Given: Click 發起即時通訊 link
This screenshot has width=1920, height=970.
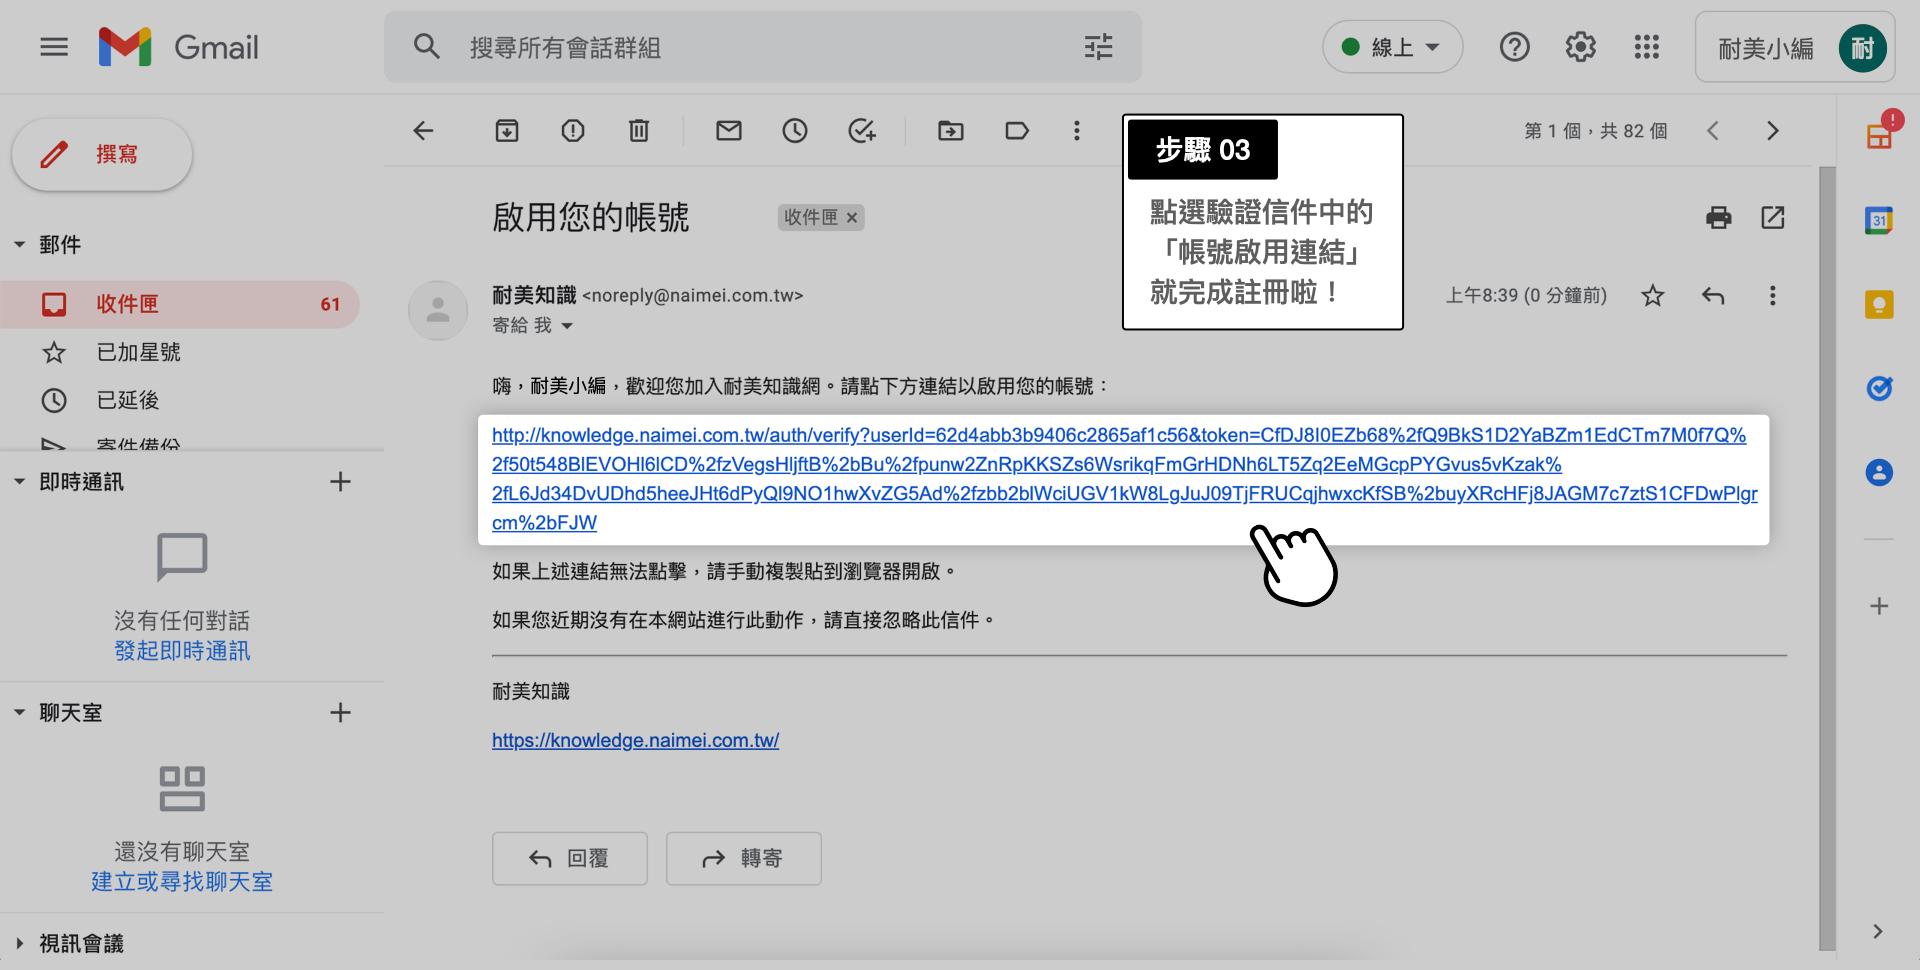Looking at the screenshot, I should click(x=182, y=651).
